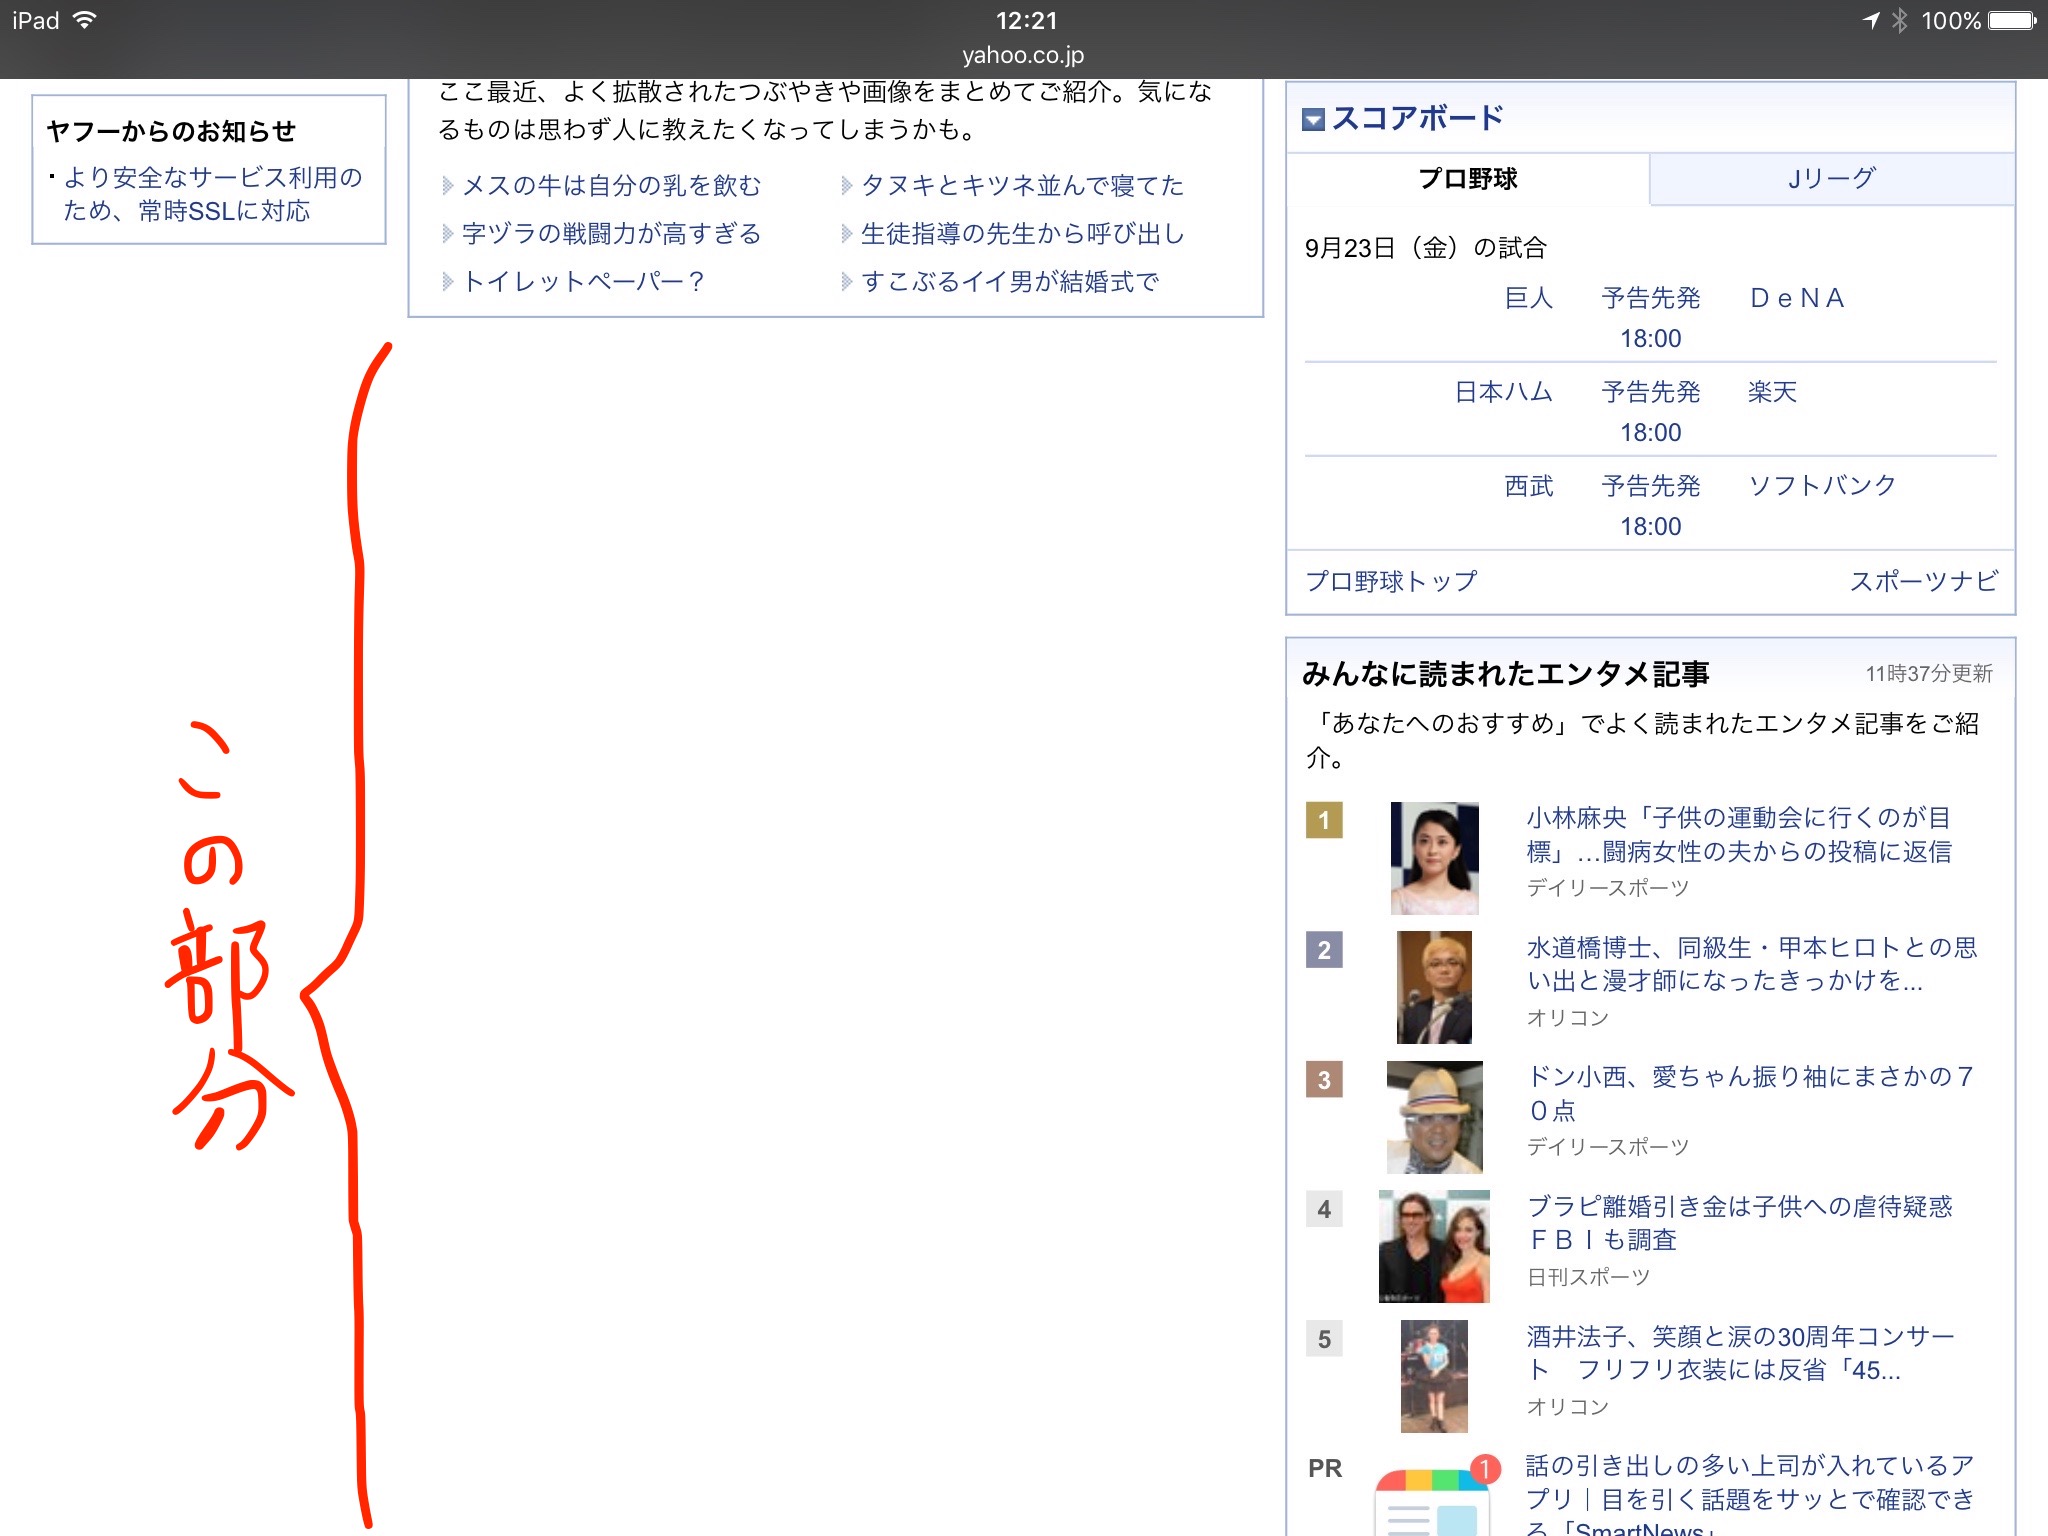Open the rank 5 酒井法子 thumbnail
This screenshot has height=1536, width=2048.
pyautogui.click(x=1434, y=1376)
